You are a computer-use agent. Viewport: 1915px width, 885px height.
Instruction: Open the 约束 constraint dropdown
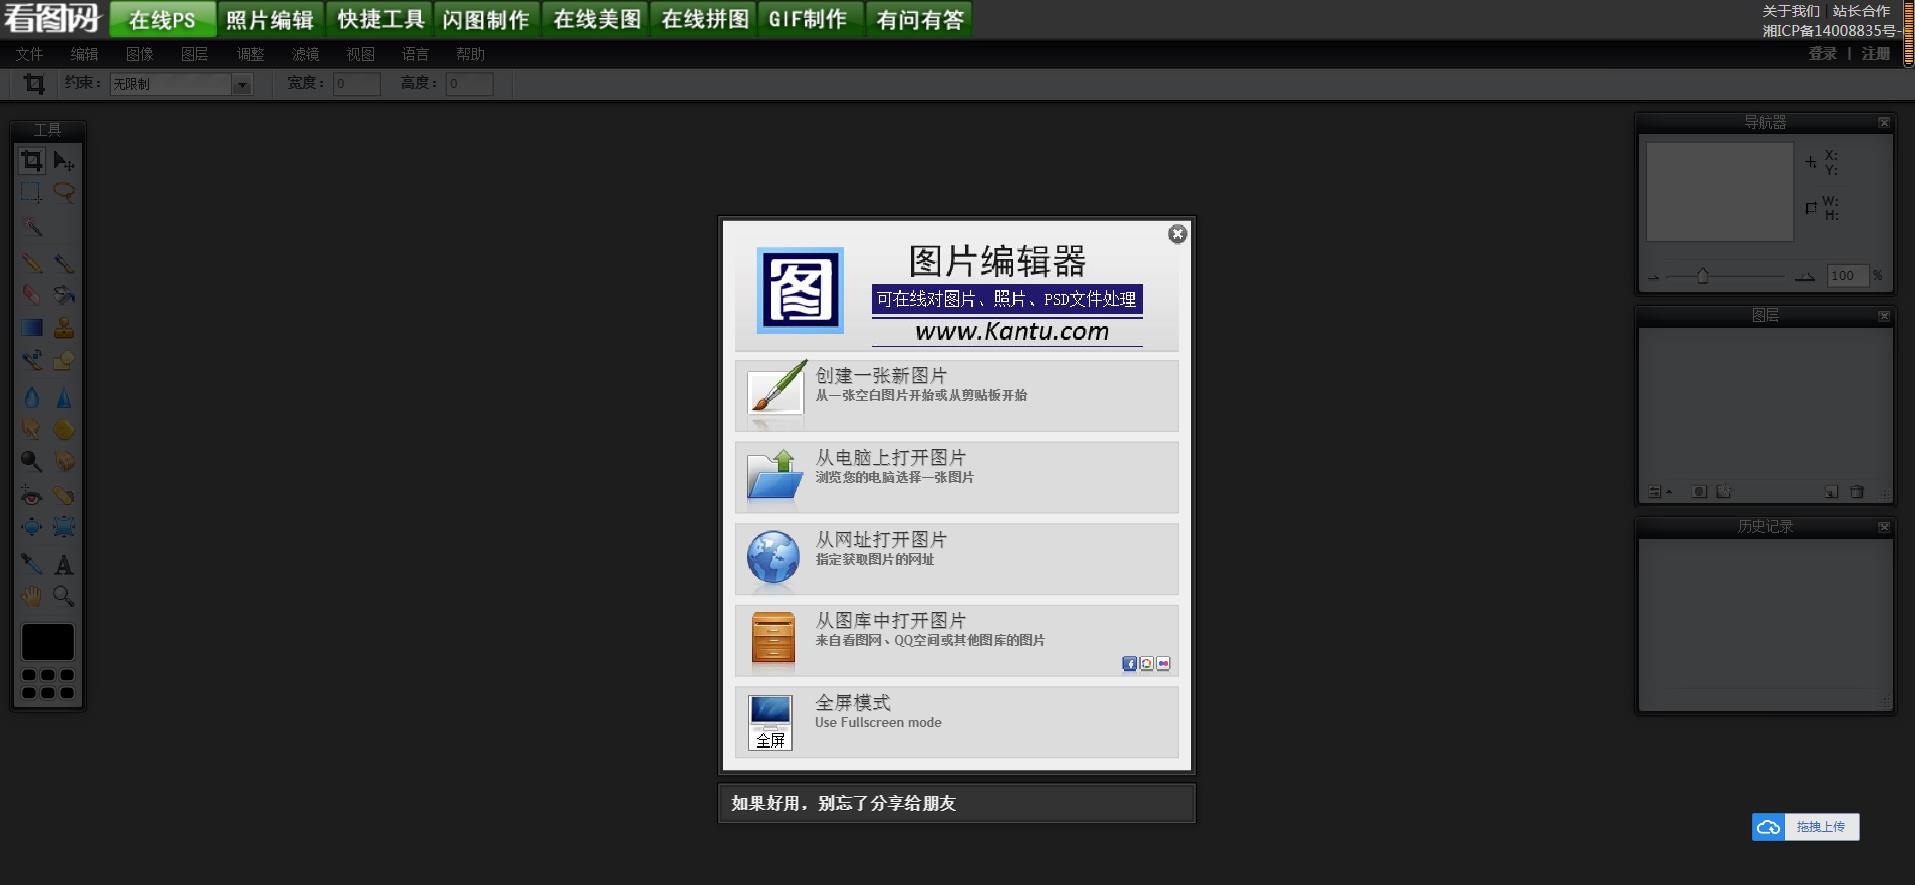(180, 84)
